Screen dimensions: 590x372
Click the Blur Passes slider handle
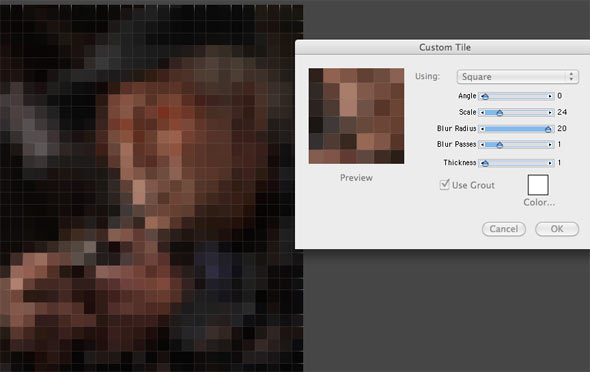tap(499, 145)
